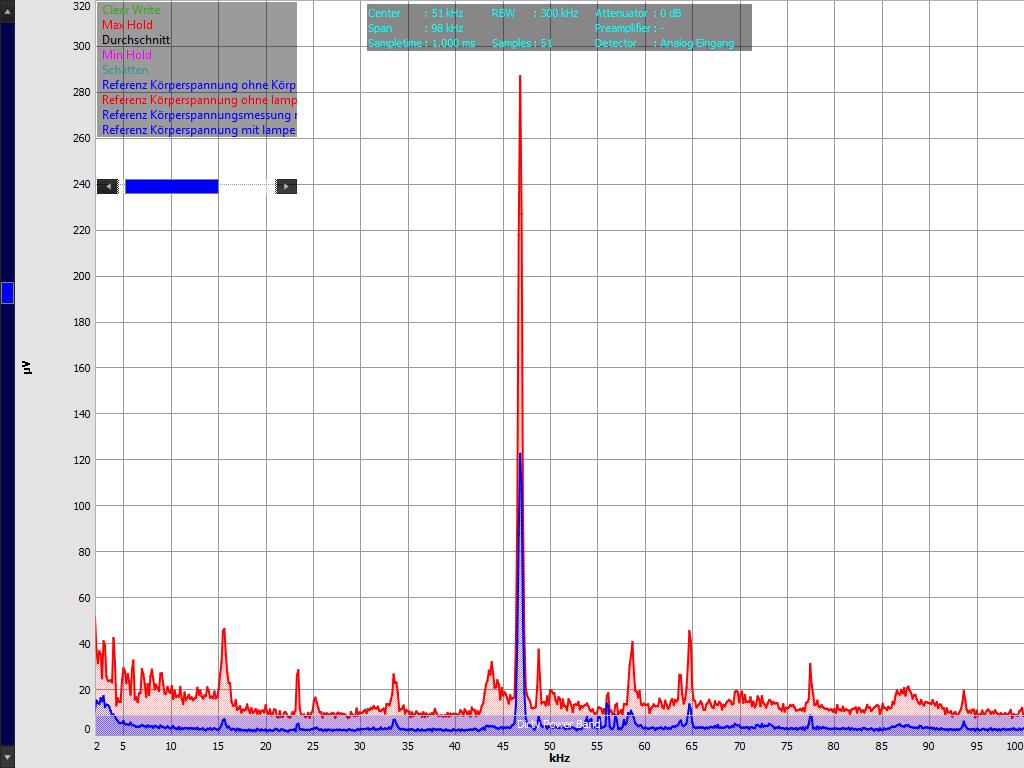
Task: Select the Schatten legend entry
Action: click(125, 70)
